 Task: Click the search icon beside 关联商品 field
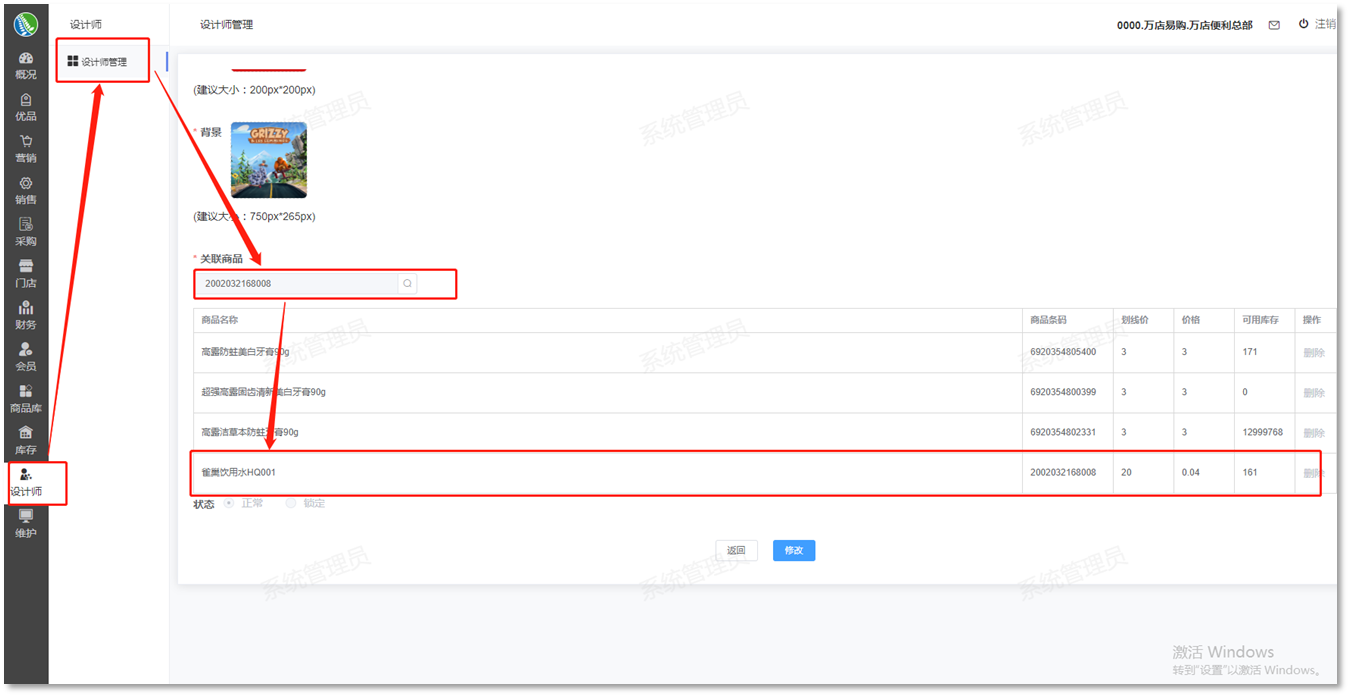click(x=407, y=284)
